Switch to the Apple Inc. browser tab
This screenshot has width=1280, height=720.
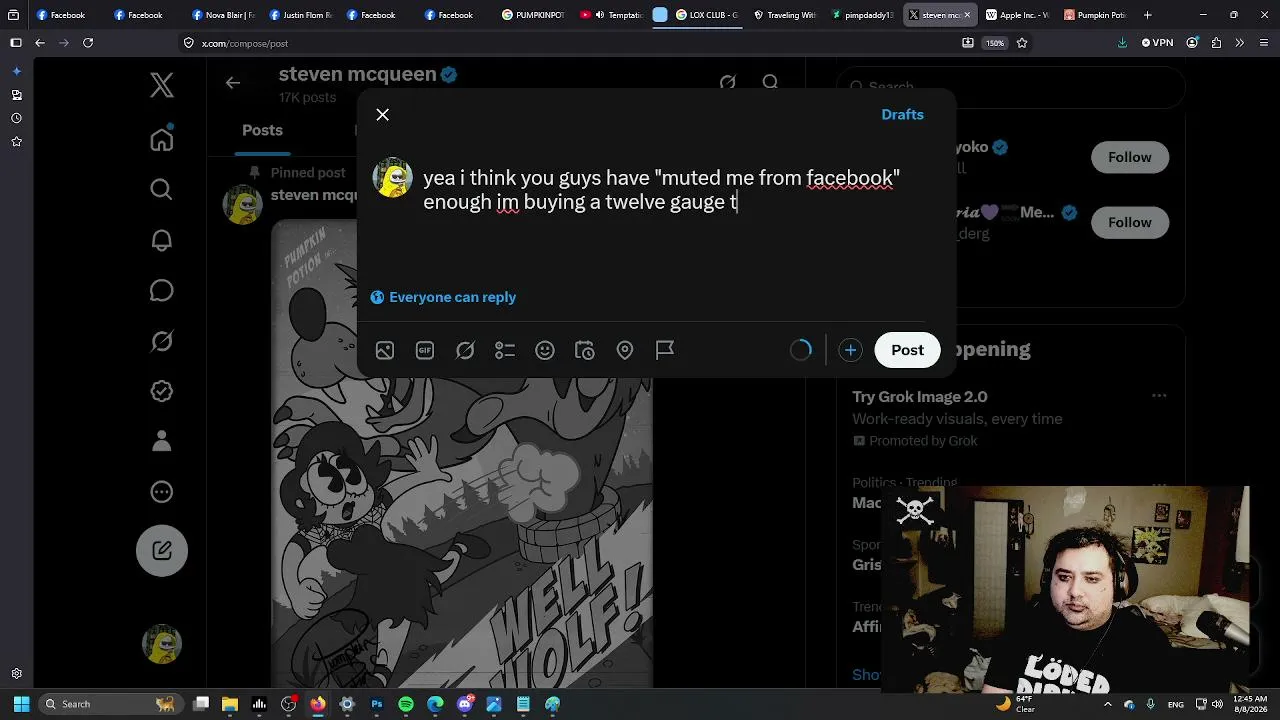pyautogui.click(x=1017, y=15)
